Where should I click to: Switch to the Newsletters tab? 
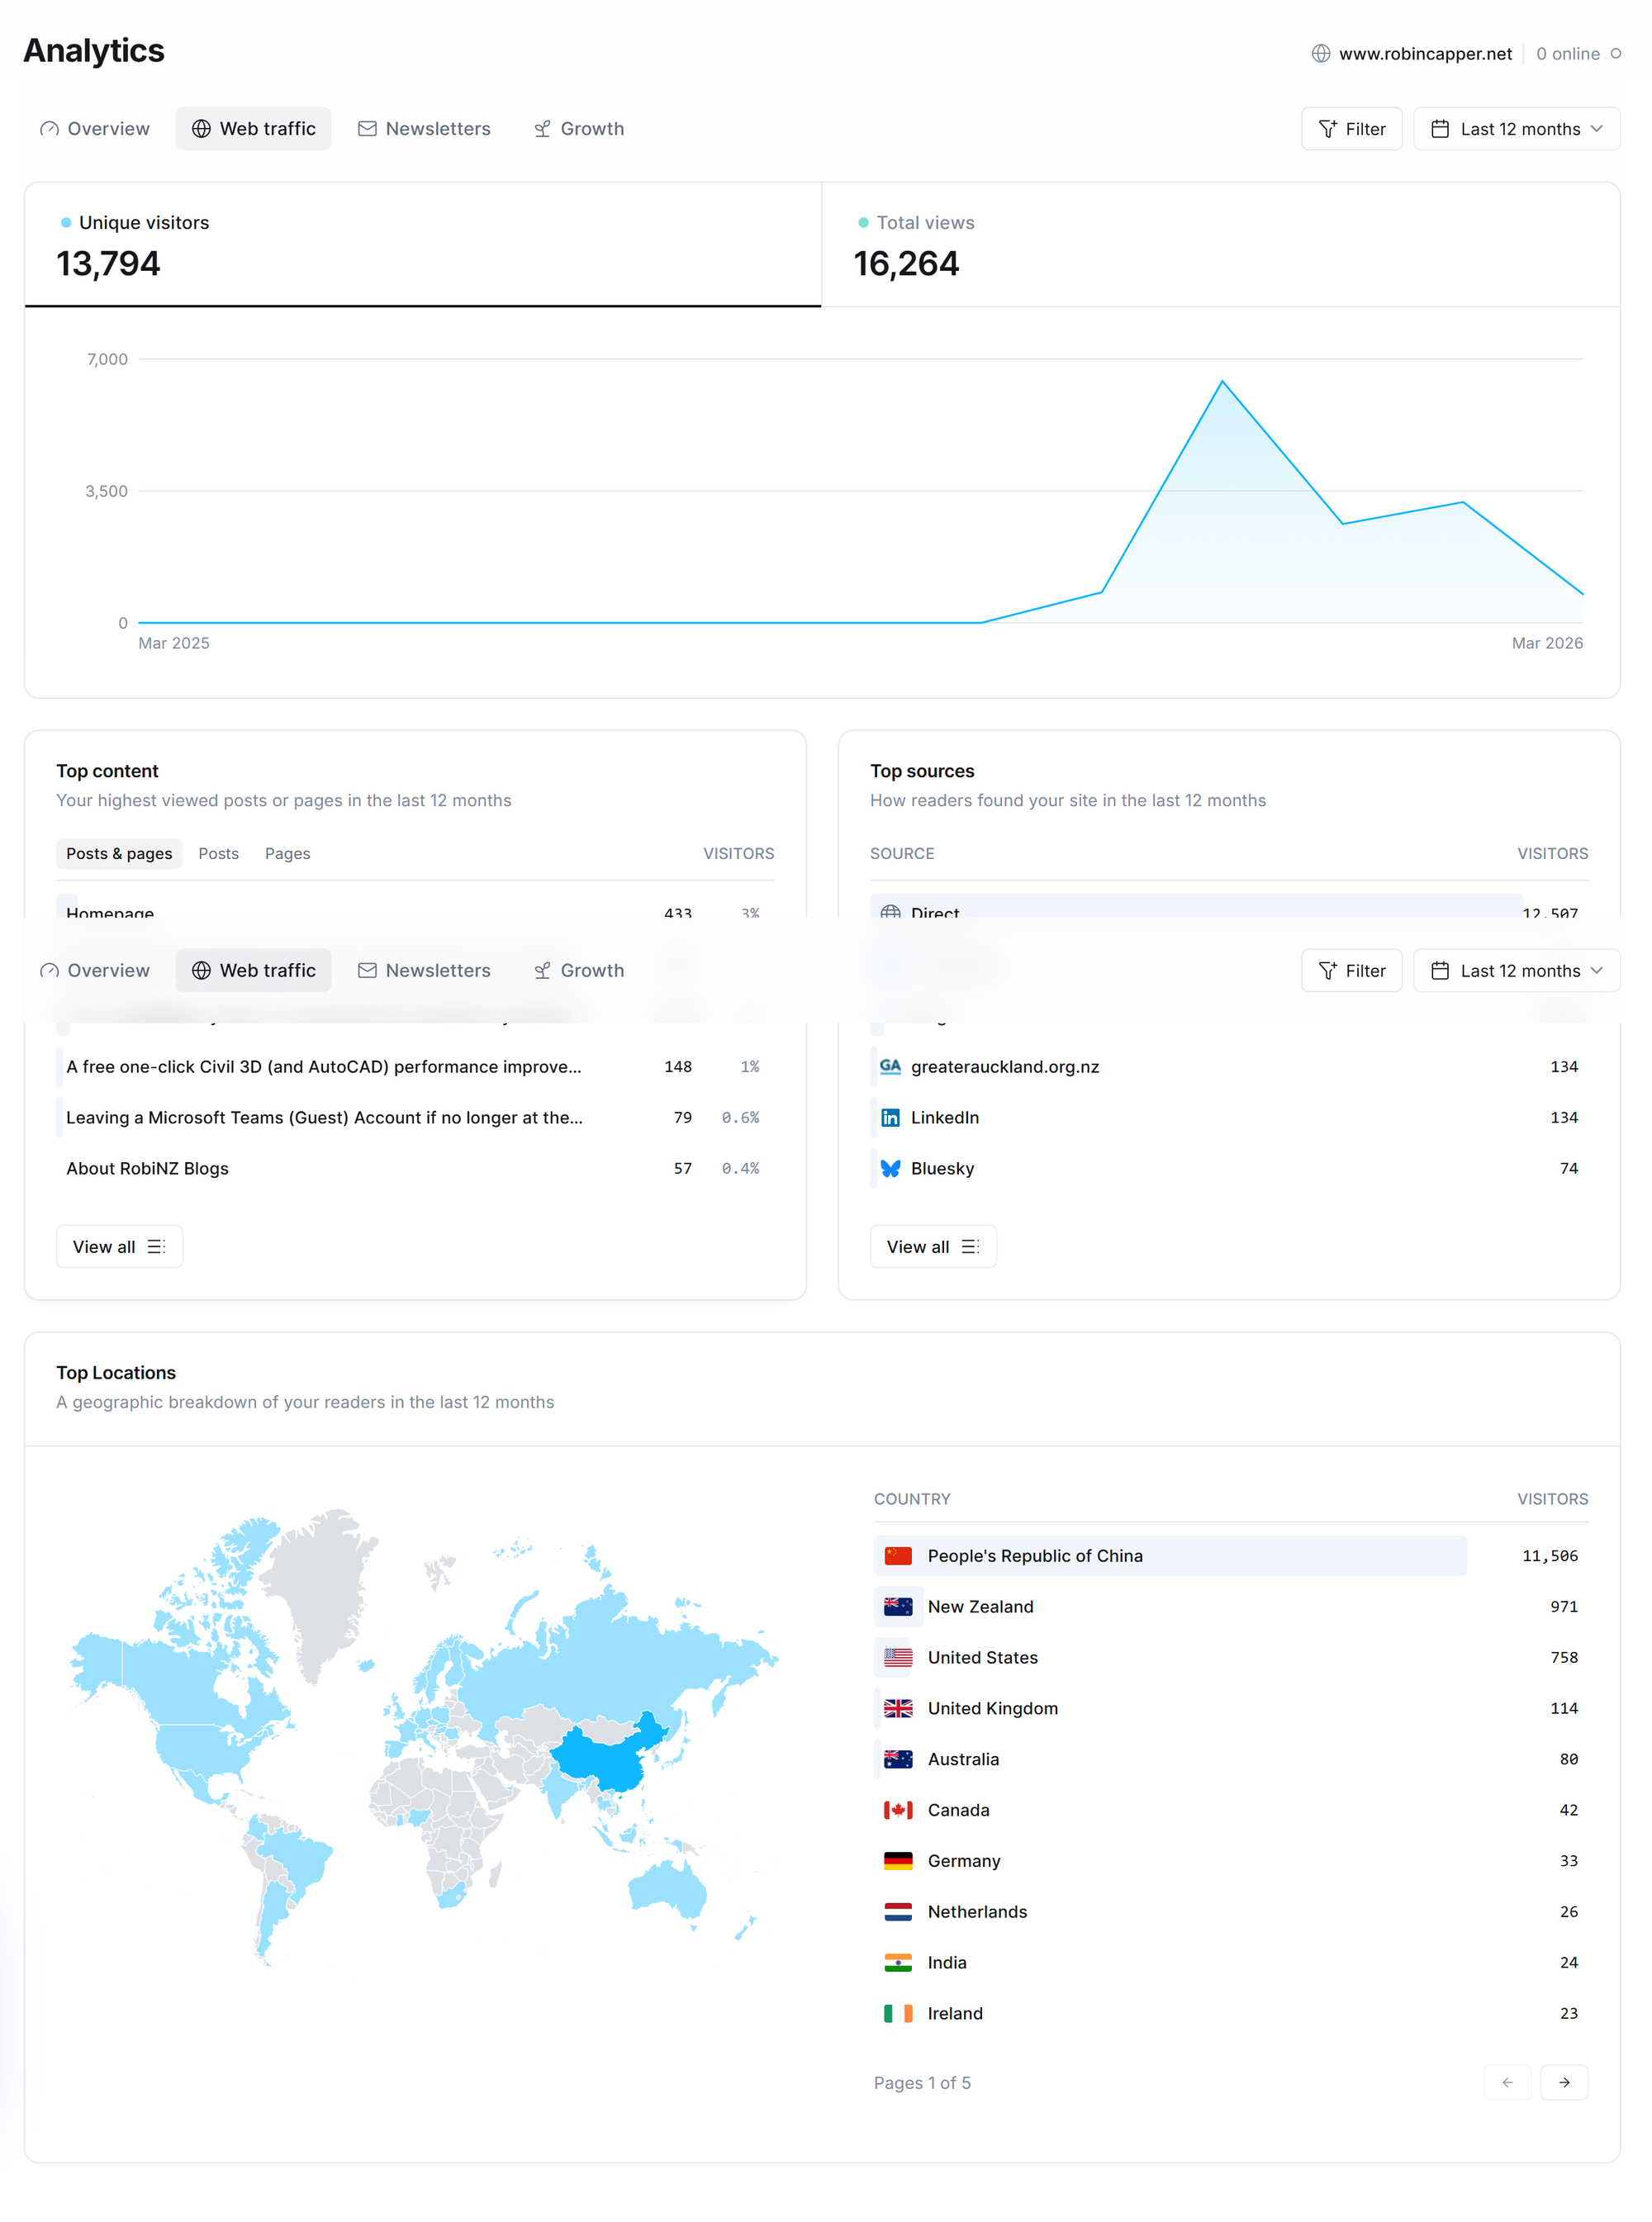(438, 128)
